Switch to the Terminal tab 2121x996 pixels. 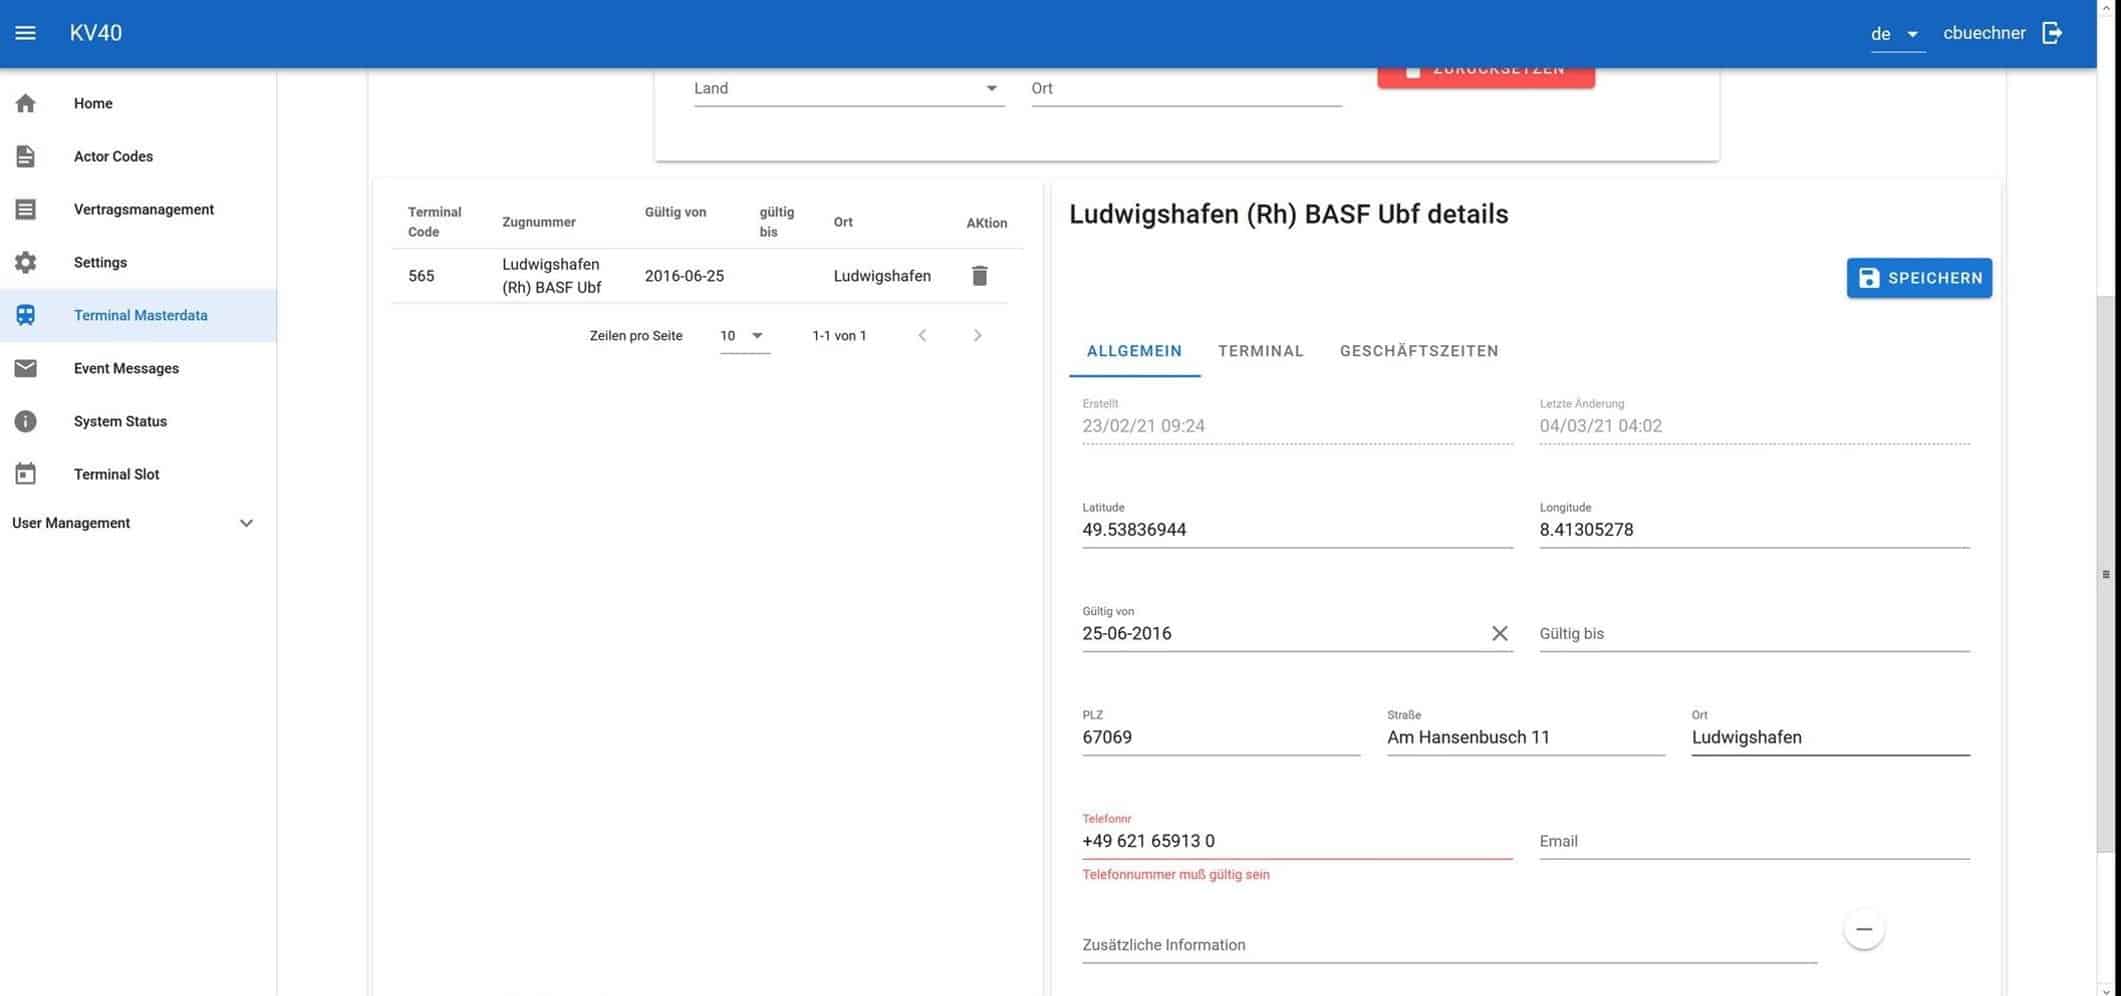tap(1260, 351)
